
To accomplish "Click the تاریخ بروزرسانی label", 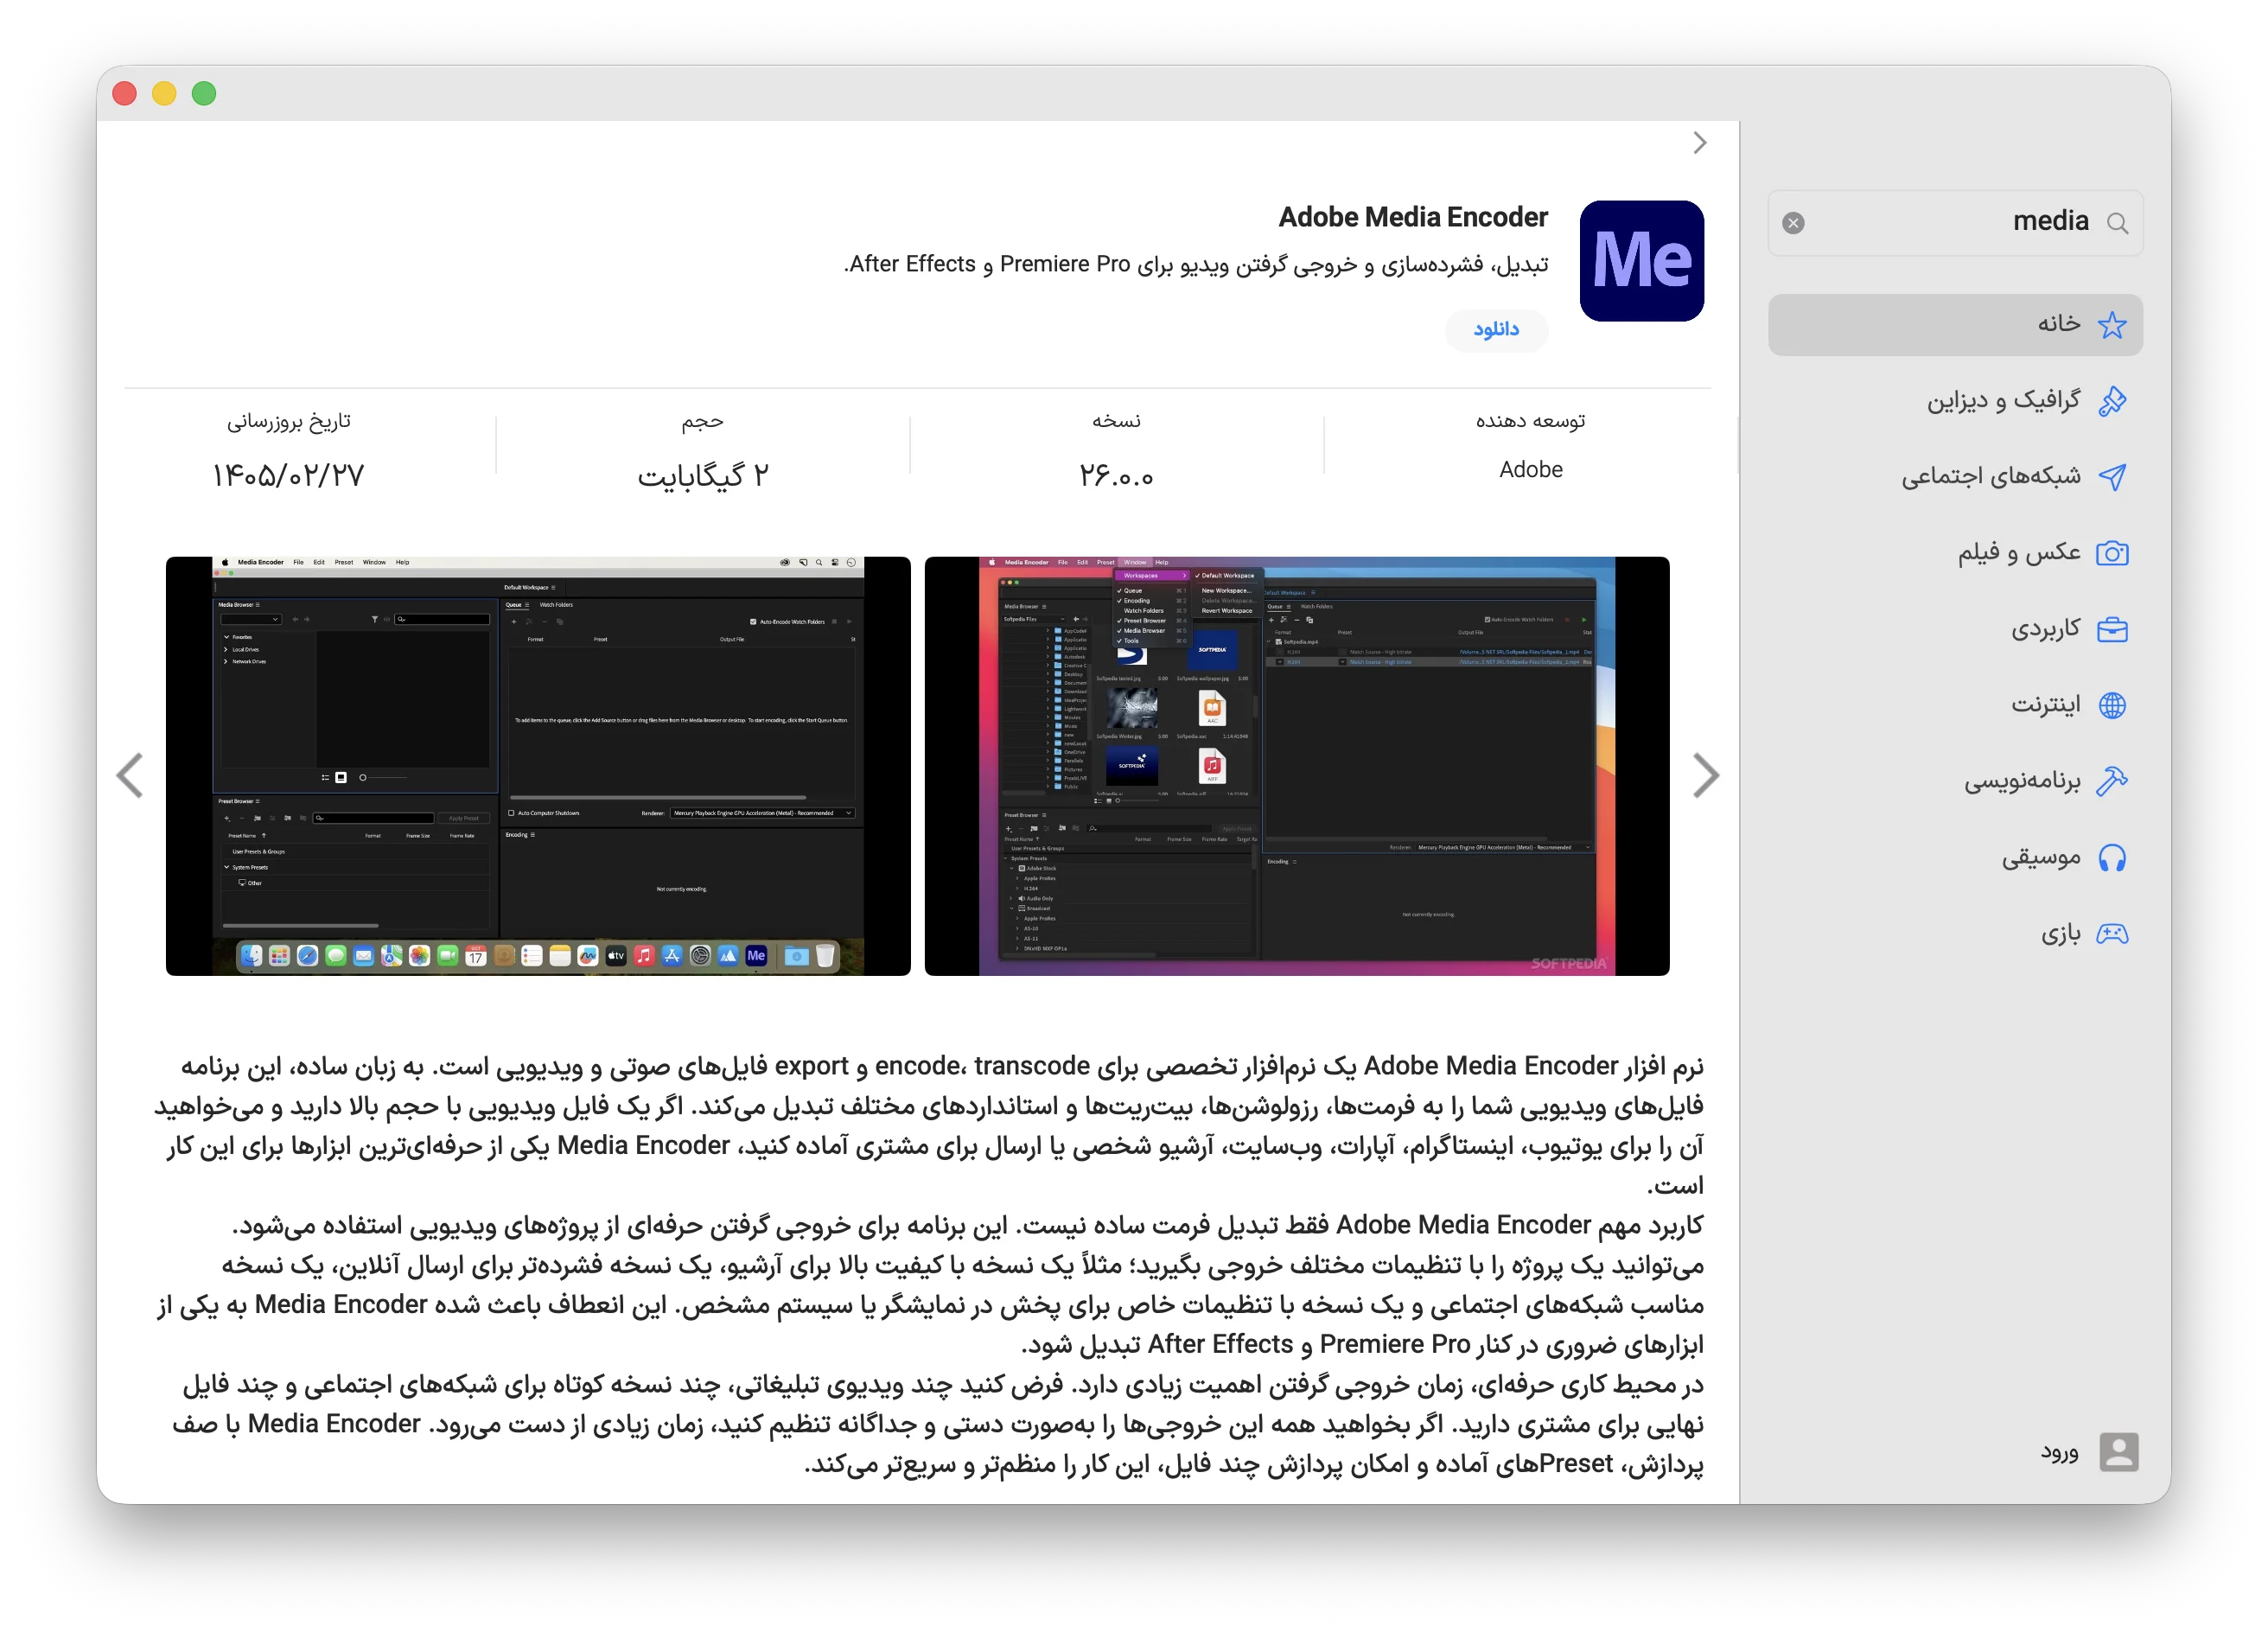I will coord(288,422).
